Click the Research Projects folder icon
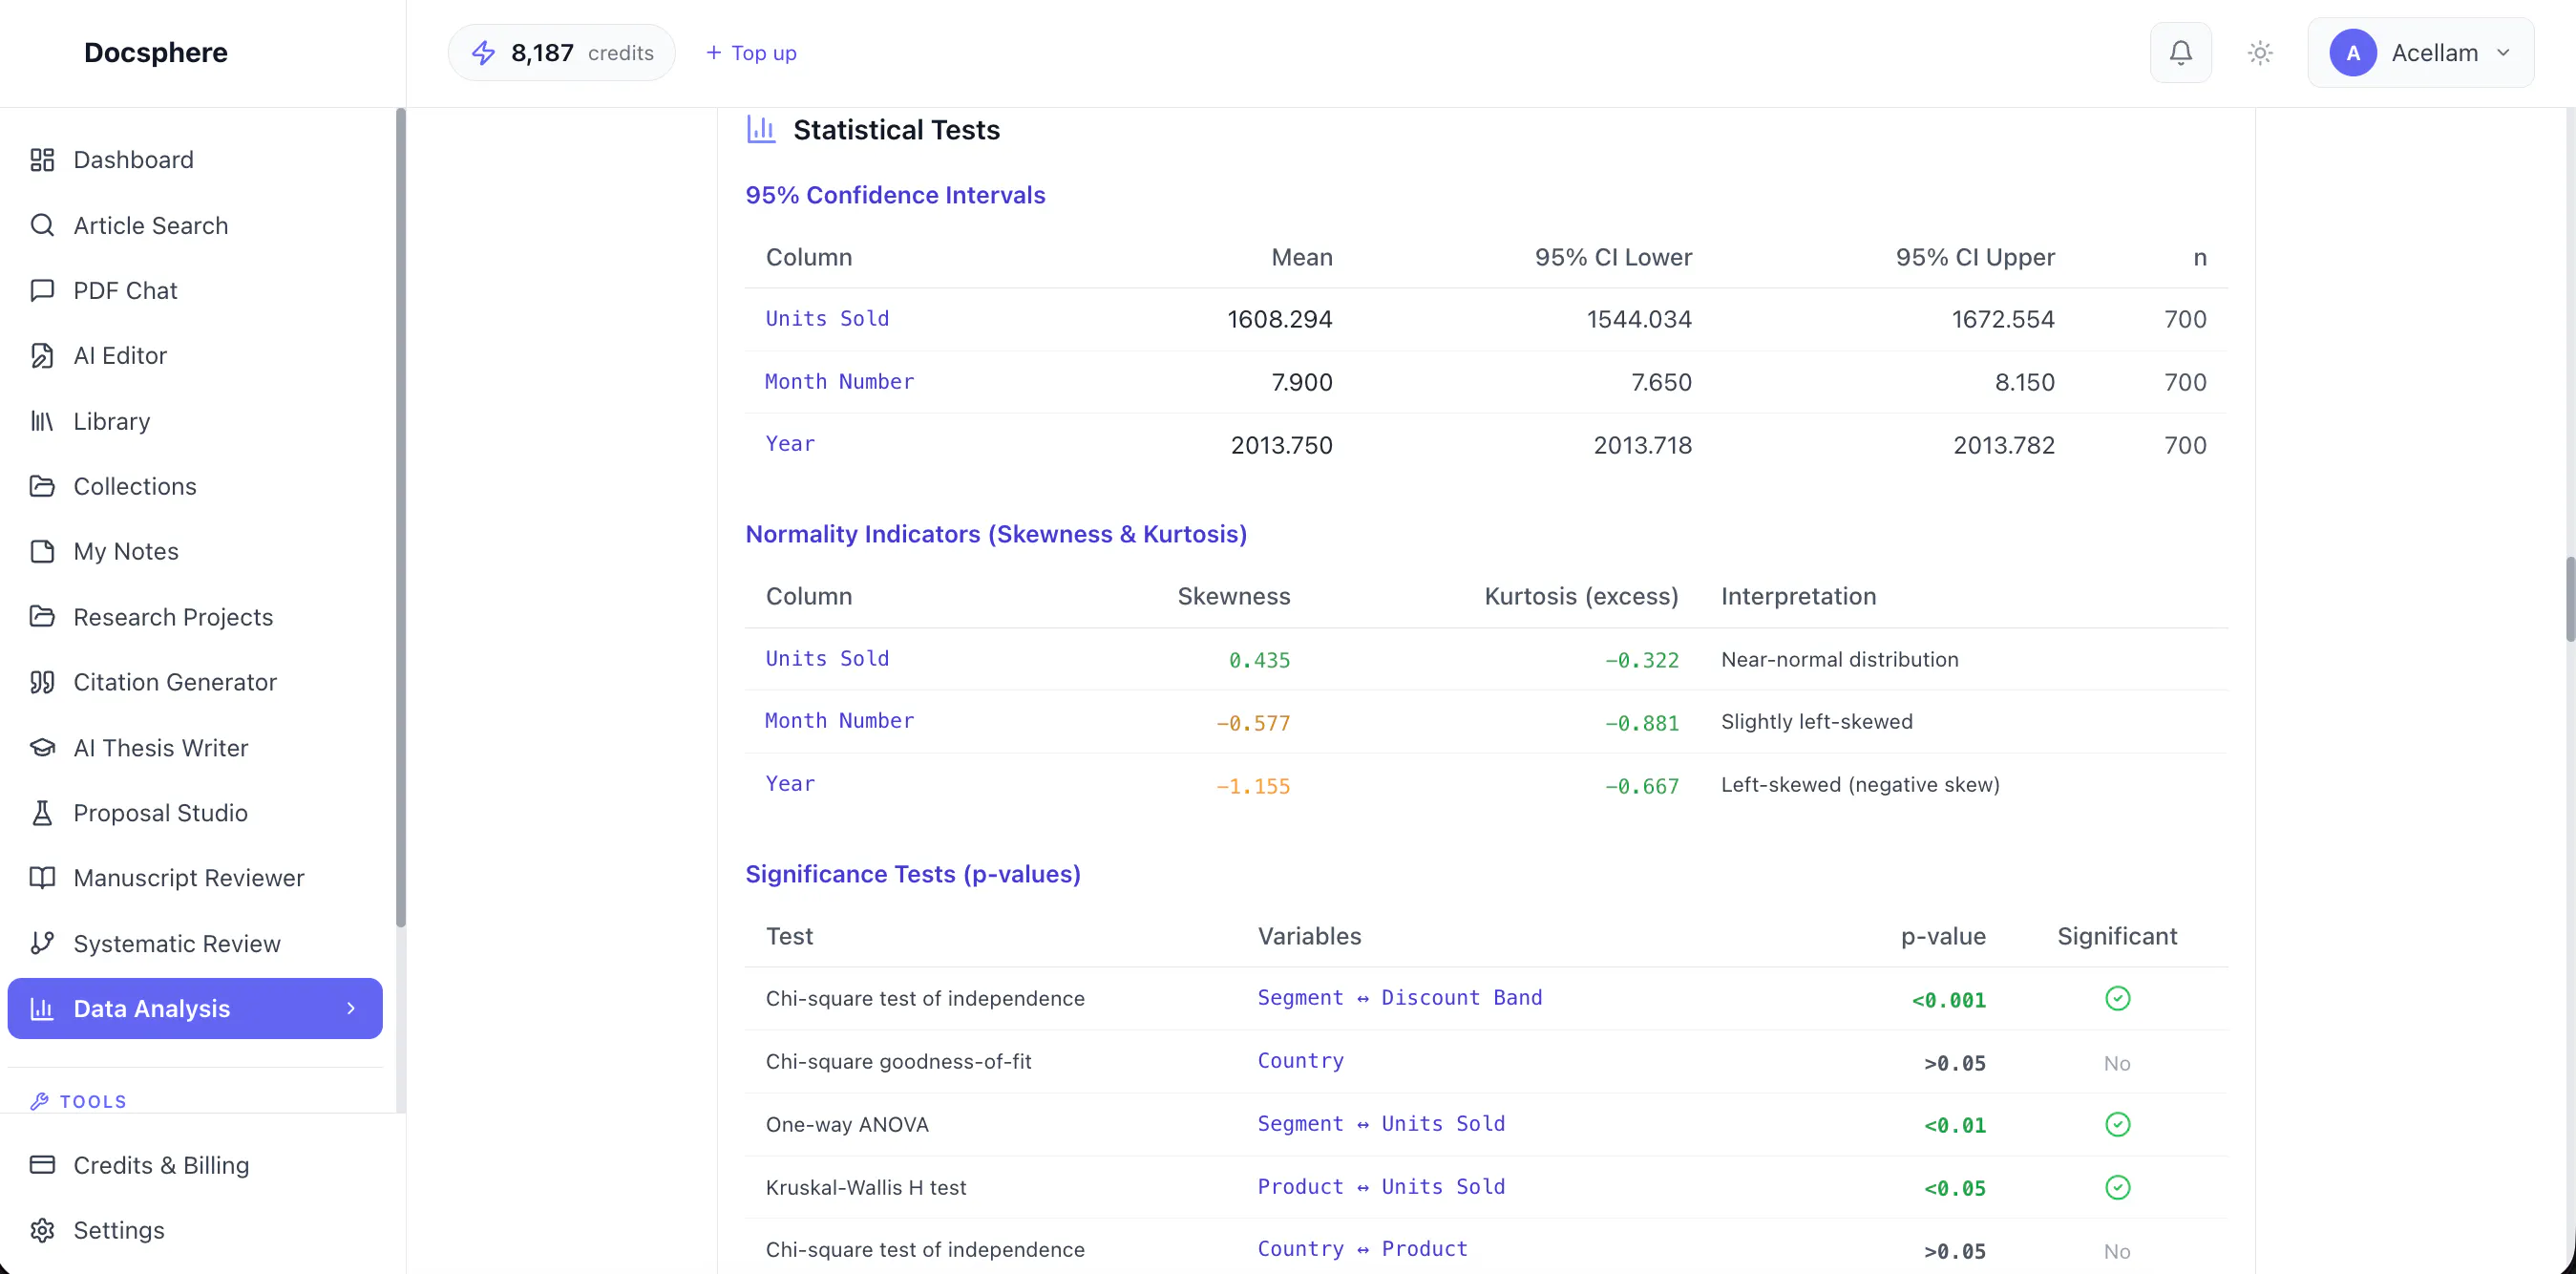 (x=42, y=616)
